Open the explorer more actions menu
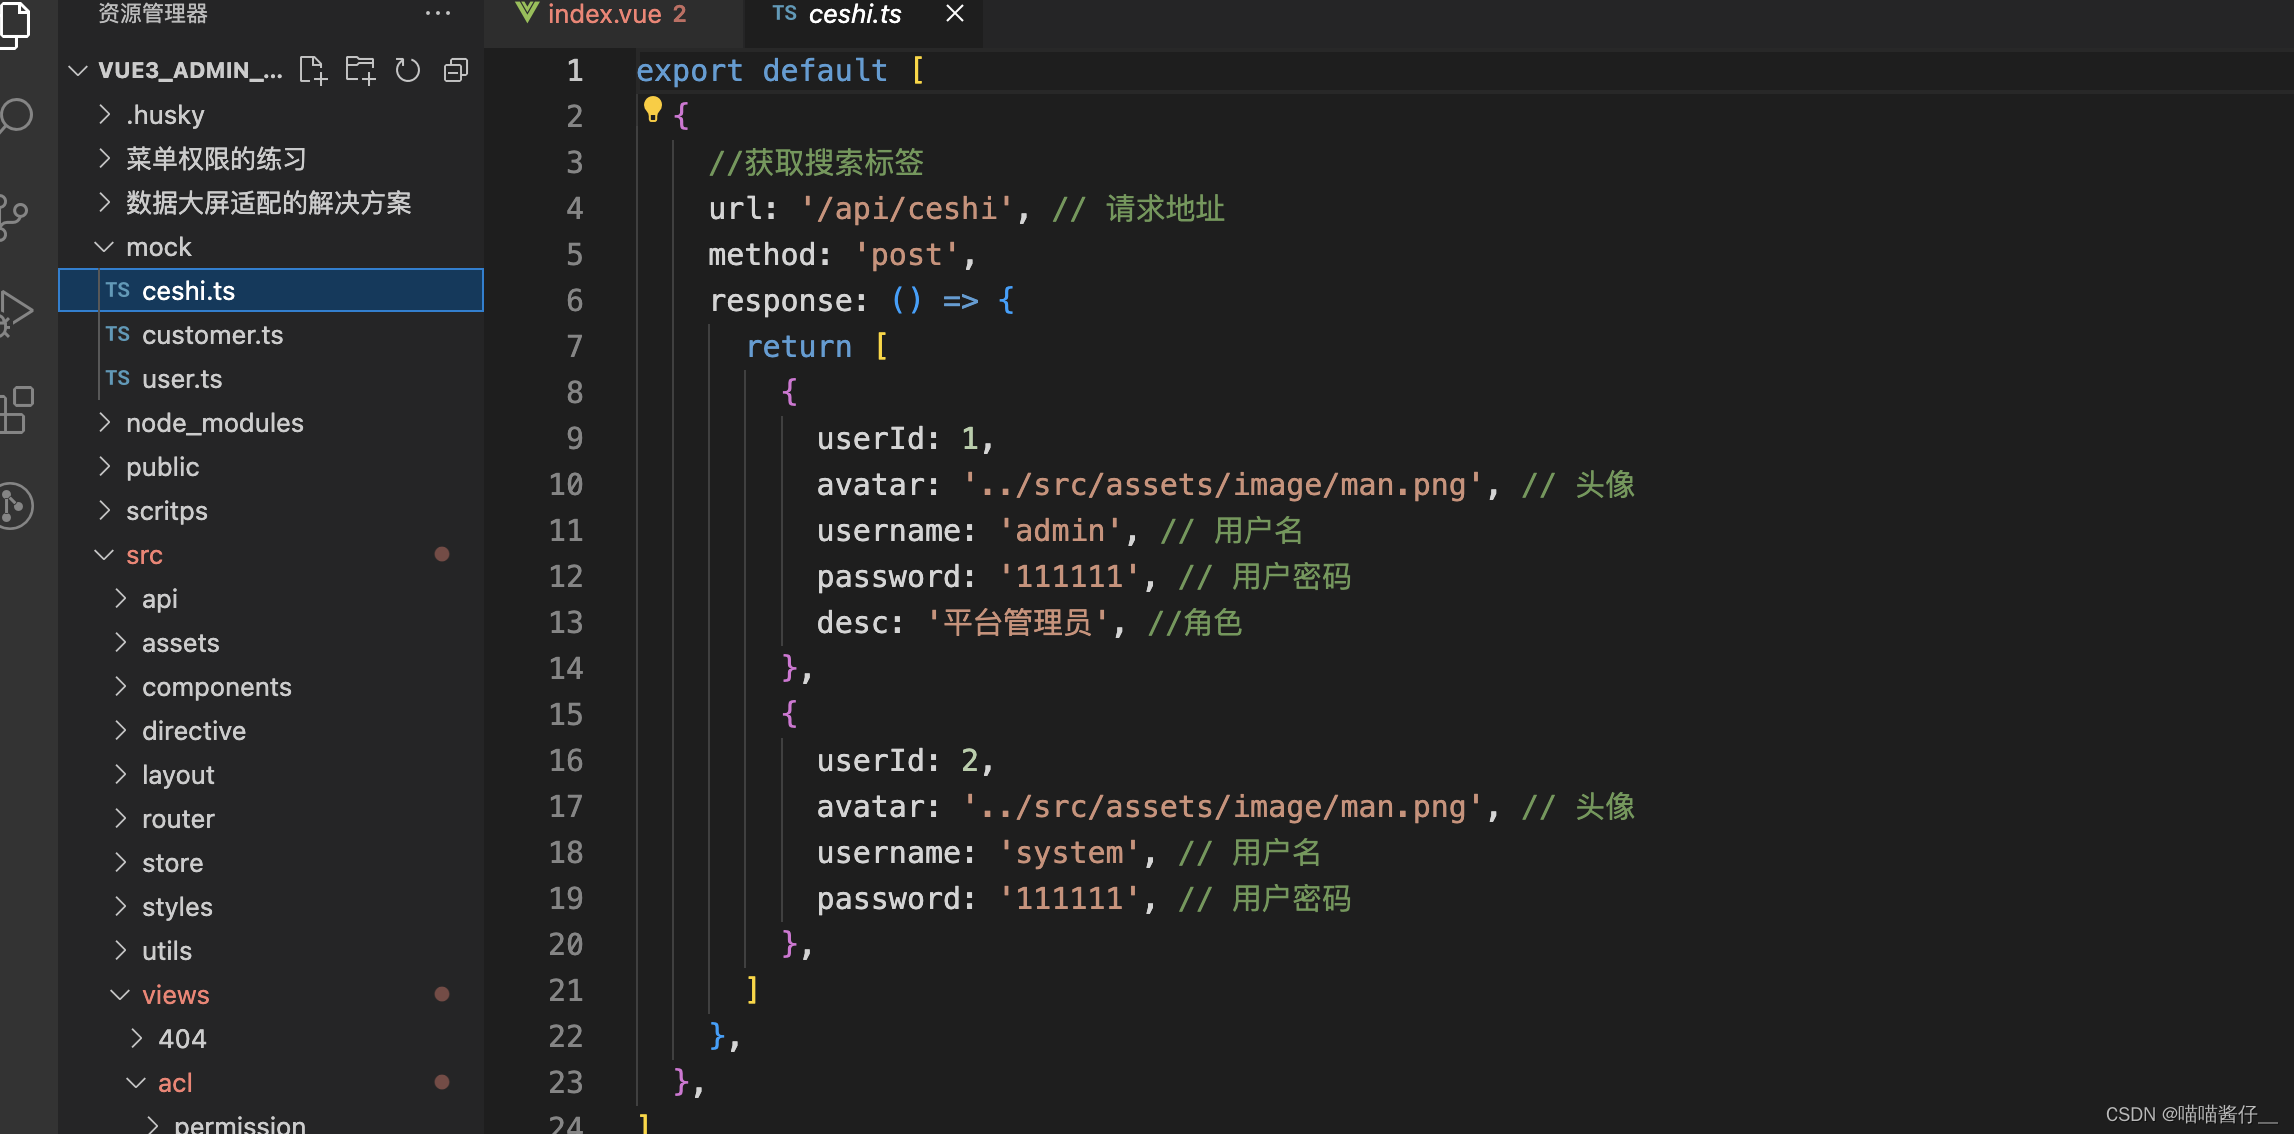This screenshot has width=2294, height=1134. click(438, 13)
